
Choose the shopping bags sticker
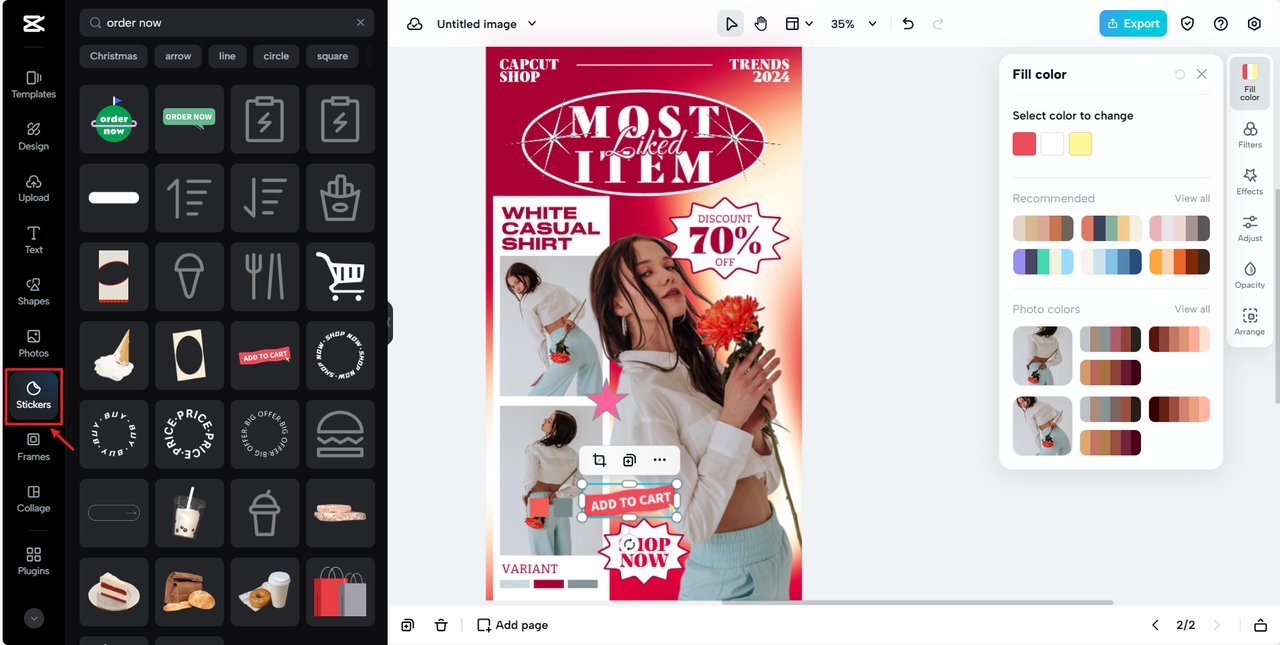tap(340, 592)
